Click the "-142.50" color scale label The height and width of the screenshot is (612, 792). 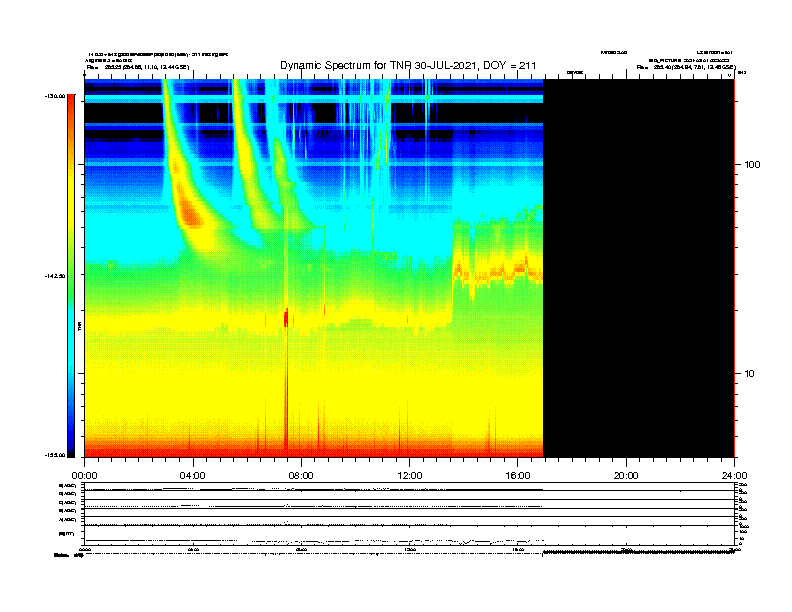(x=55, y=276)
